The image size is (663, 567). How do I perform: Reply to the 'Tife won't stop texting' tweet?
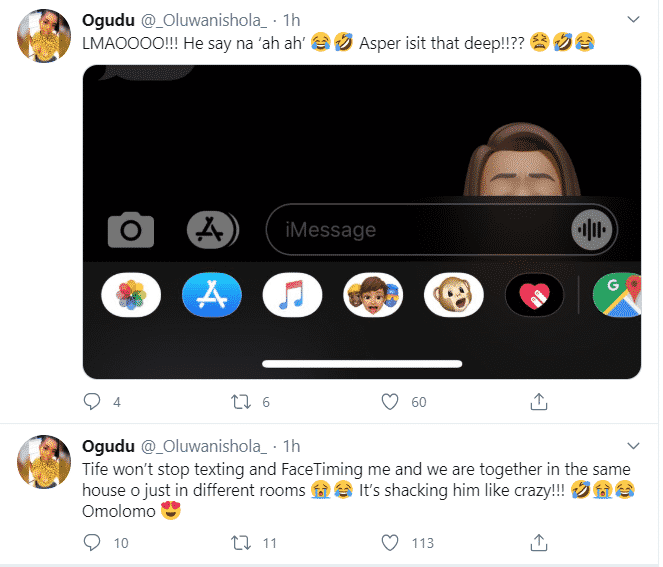(x=92, y=543)
